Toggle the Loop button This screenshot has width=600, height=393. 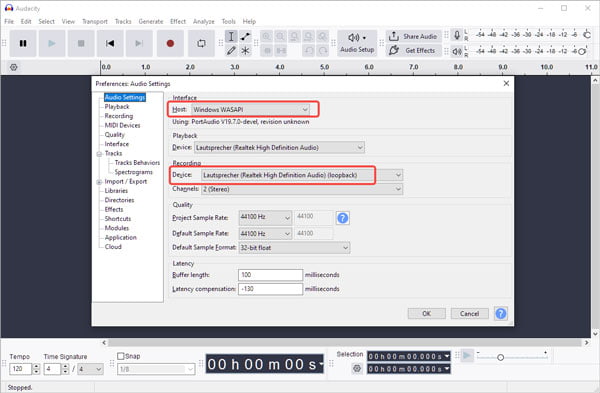pyautogui.click(x=201, y=44)
